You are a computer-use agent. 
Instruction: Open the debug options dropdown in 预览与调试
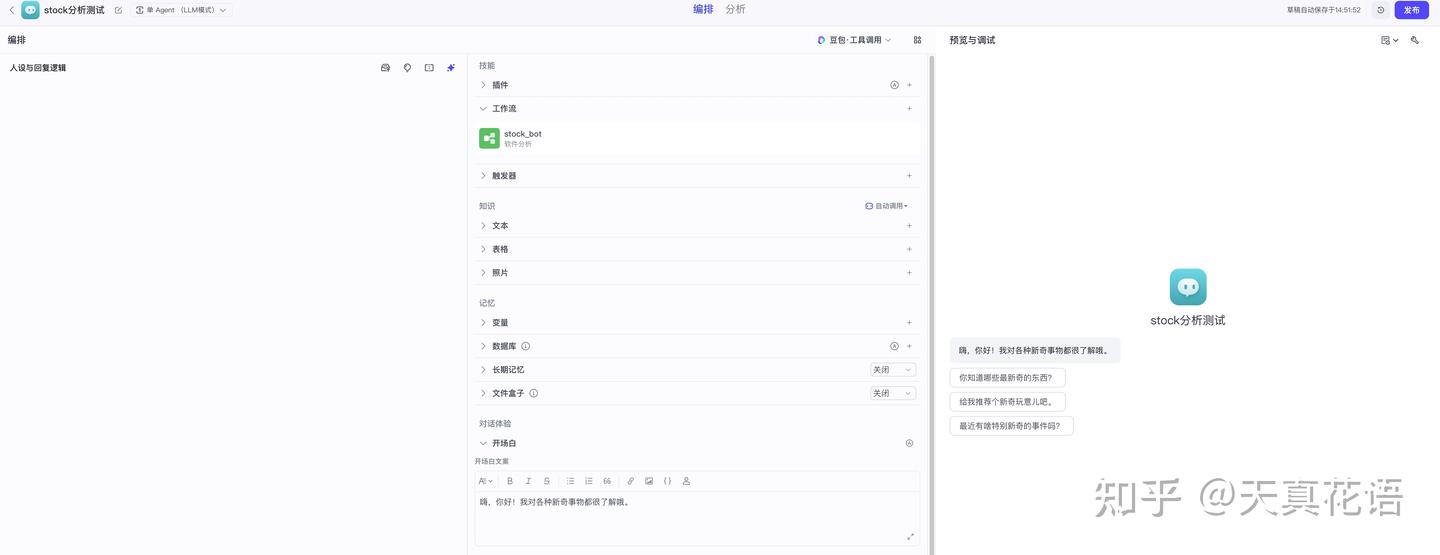click(1389, 40)
